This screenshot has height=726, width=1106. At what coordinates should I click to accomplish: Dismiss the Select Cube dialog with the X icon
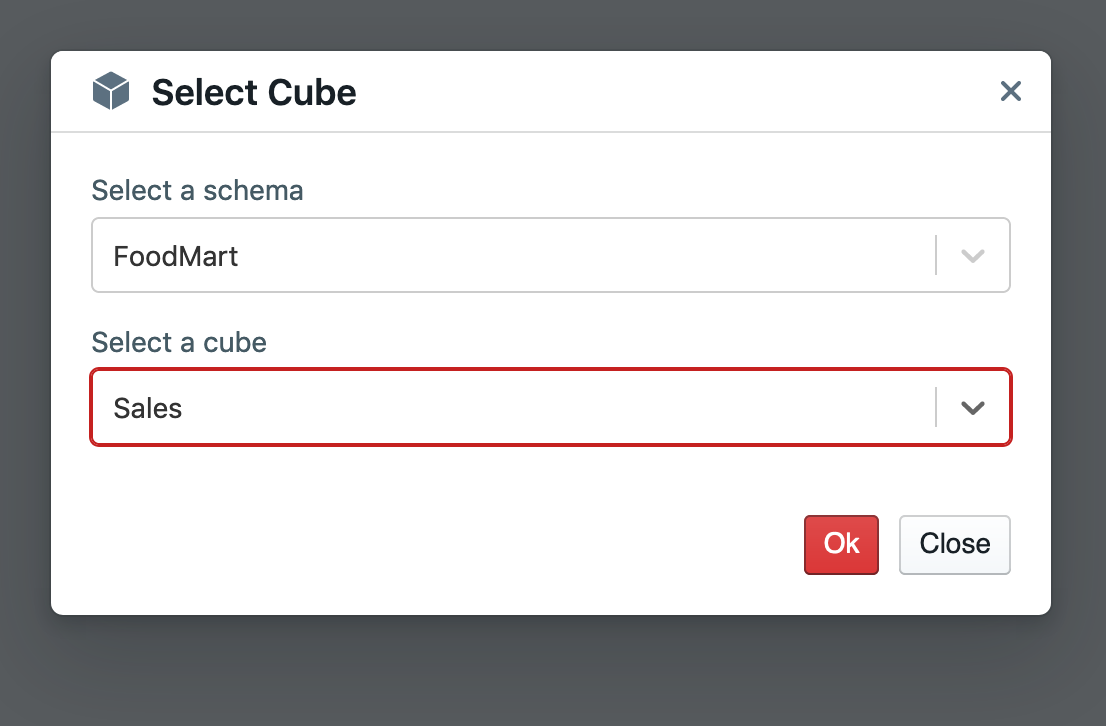pyautogui.click(x=1011, y=91)
